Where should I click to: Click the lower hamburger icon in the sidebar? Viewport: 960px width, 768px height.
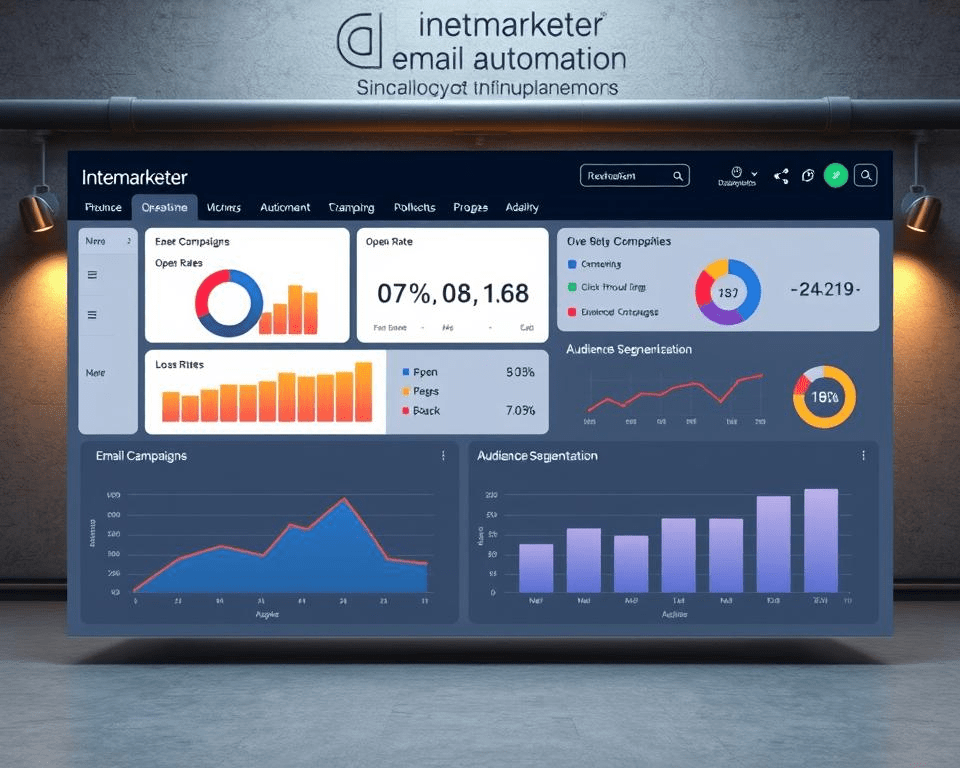pyautogui.click(x=92, y=315)
